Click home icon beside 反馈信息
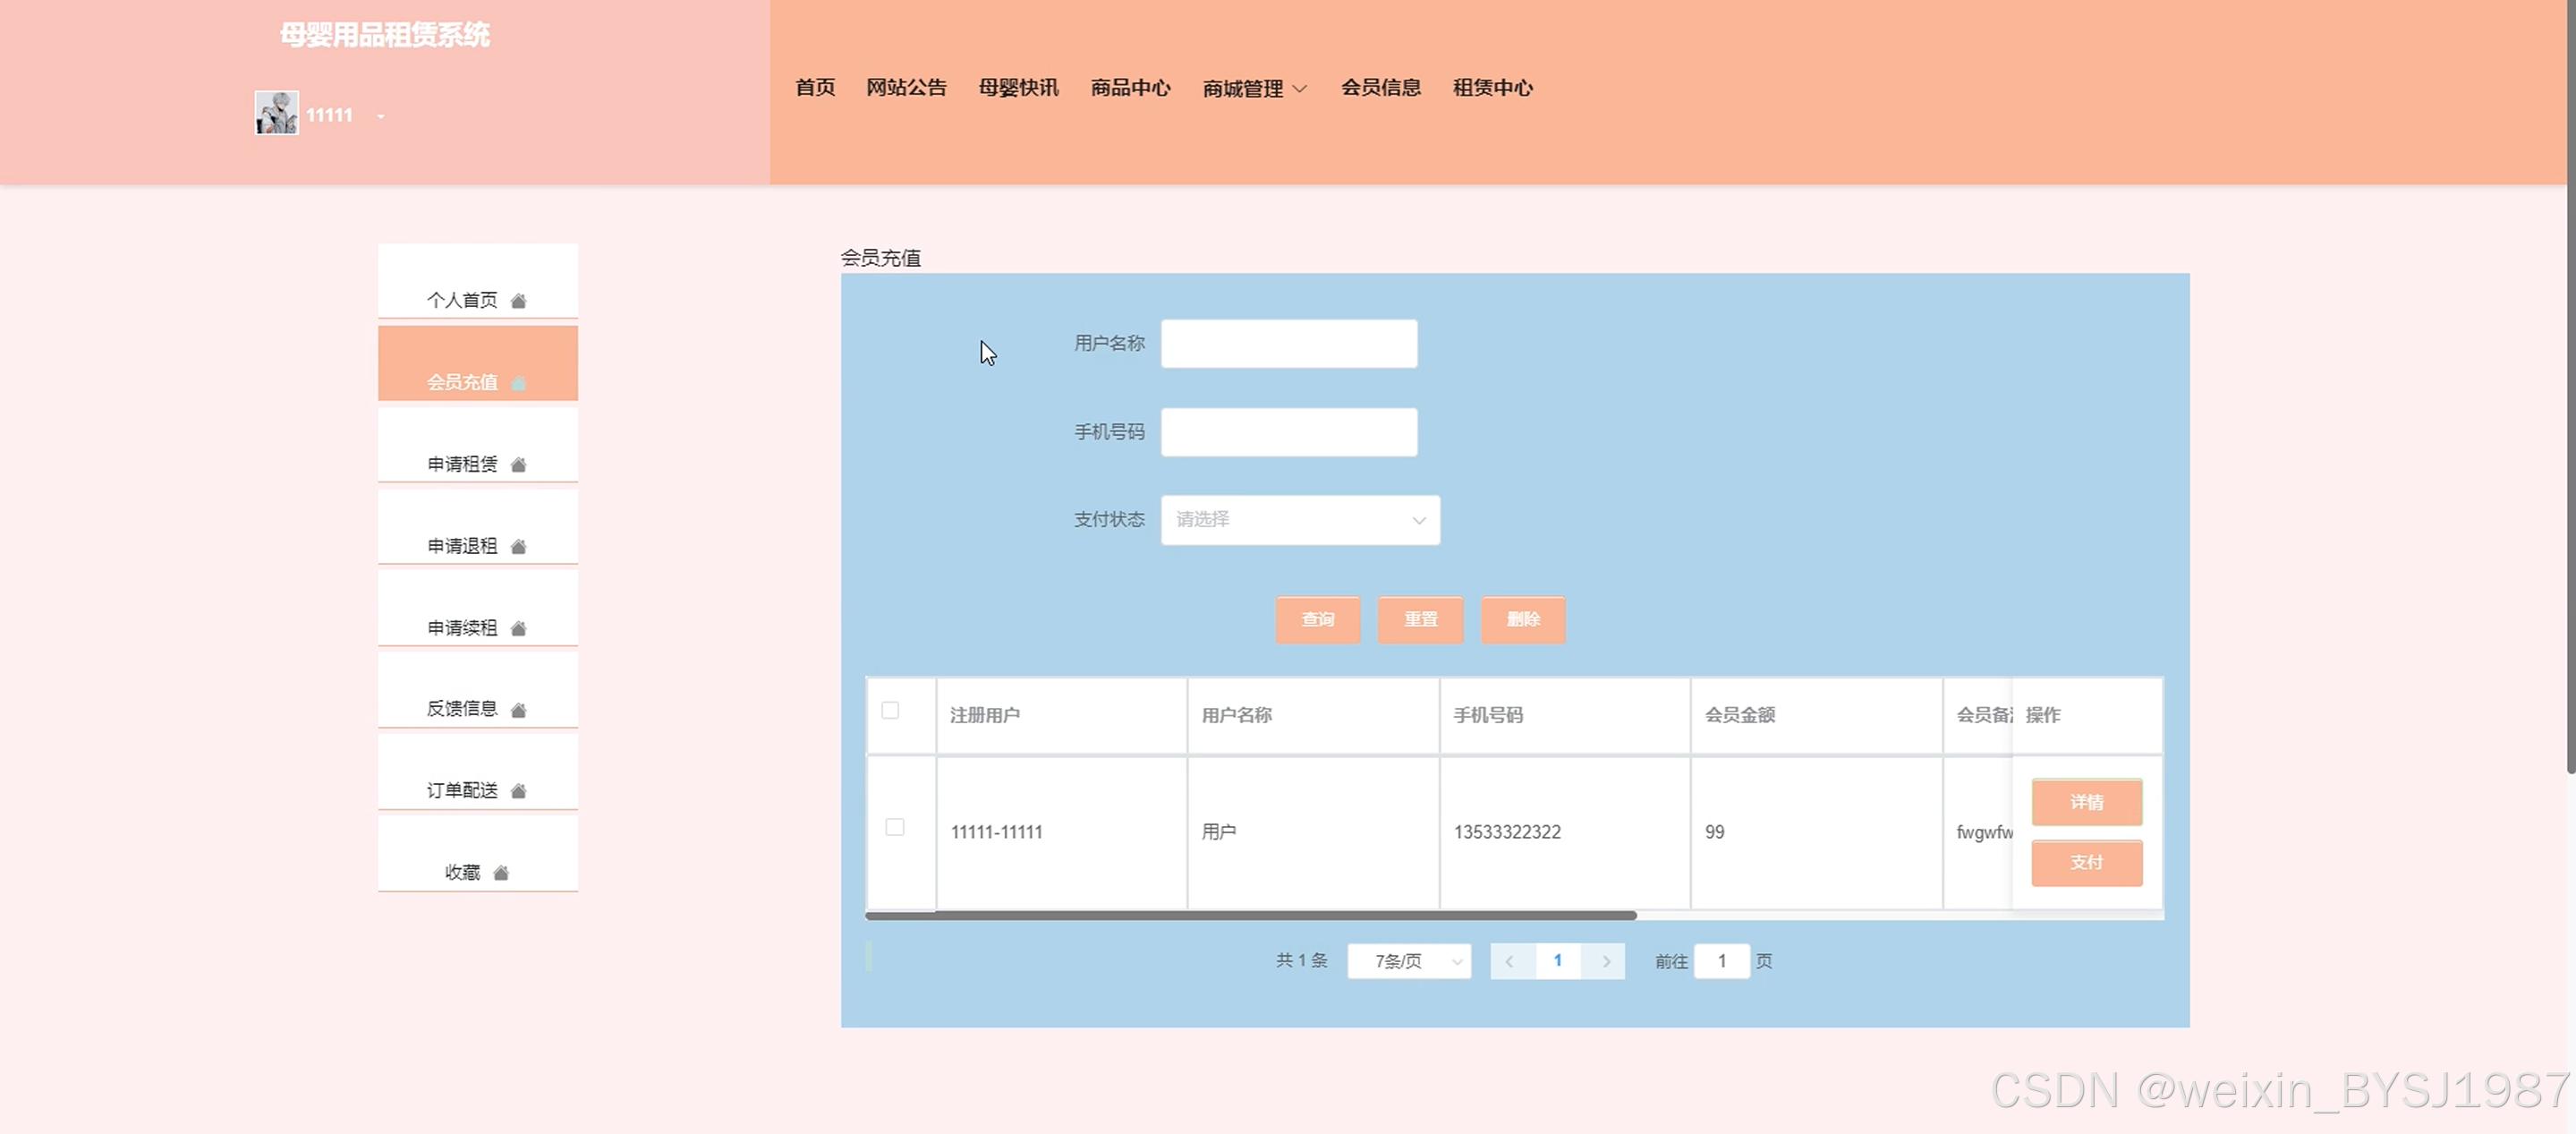 (518, 711)
